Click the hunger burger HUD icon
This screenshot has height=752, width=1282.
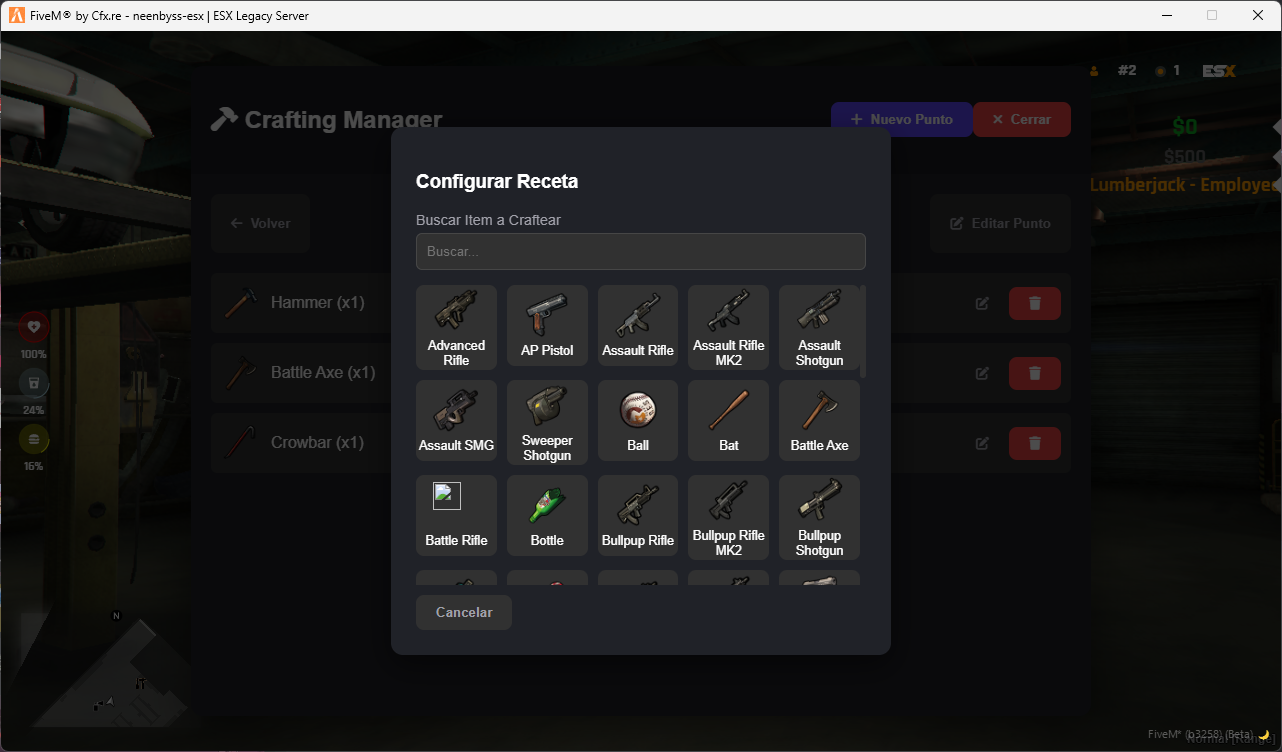[x=34, y=439]
